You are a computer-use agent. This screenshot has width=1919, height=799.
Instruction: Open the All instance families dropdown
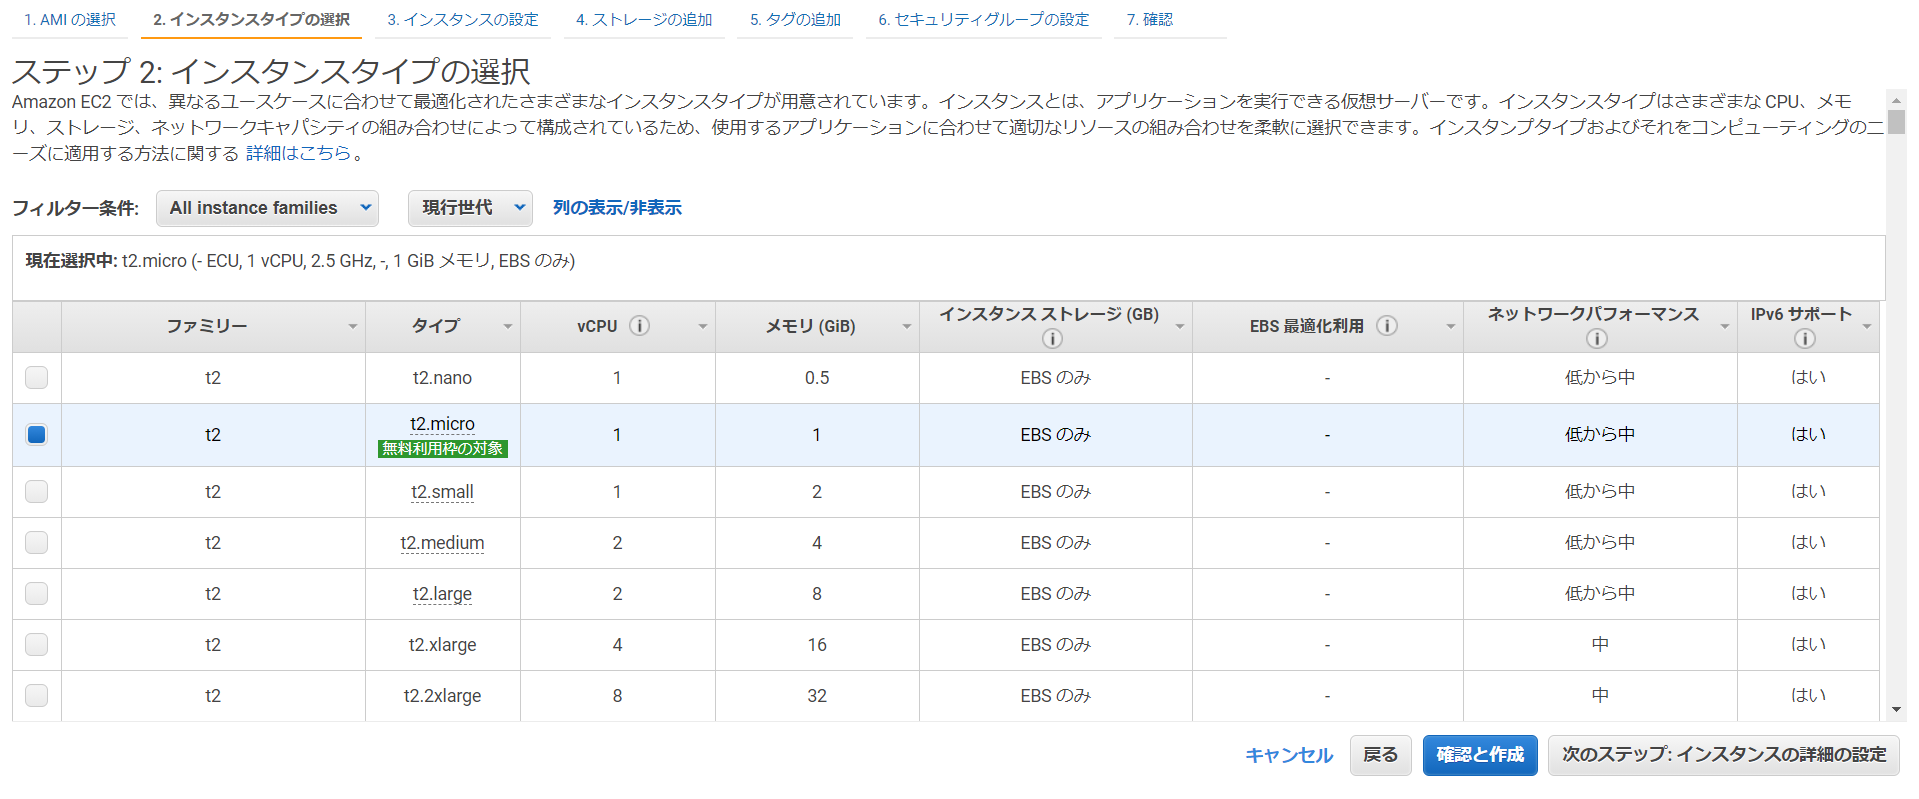pos(267,208)
